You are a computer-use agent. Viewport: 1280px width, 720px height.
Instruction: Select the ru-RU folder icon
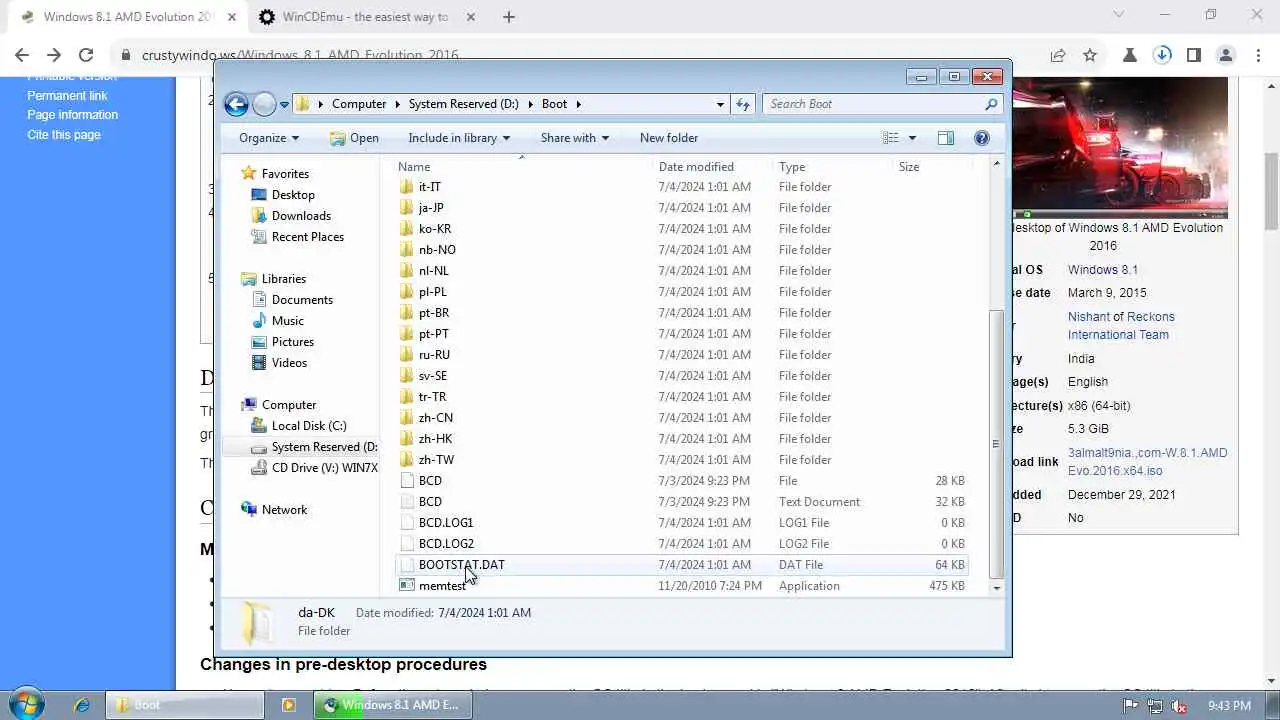click(406, 355)
